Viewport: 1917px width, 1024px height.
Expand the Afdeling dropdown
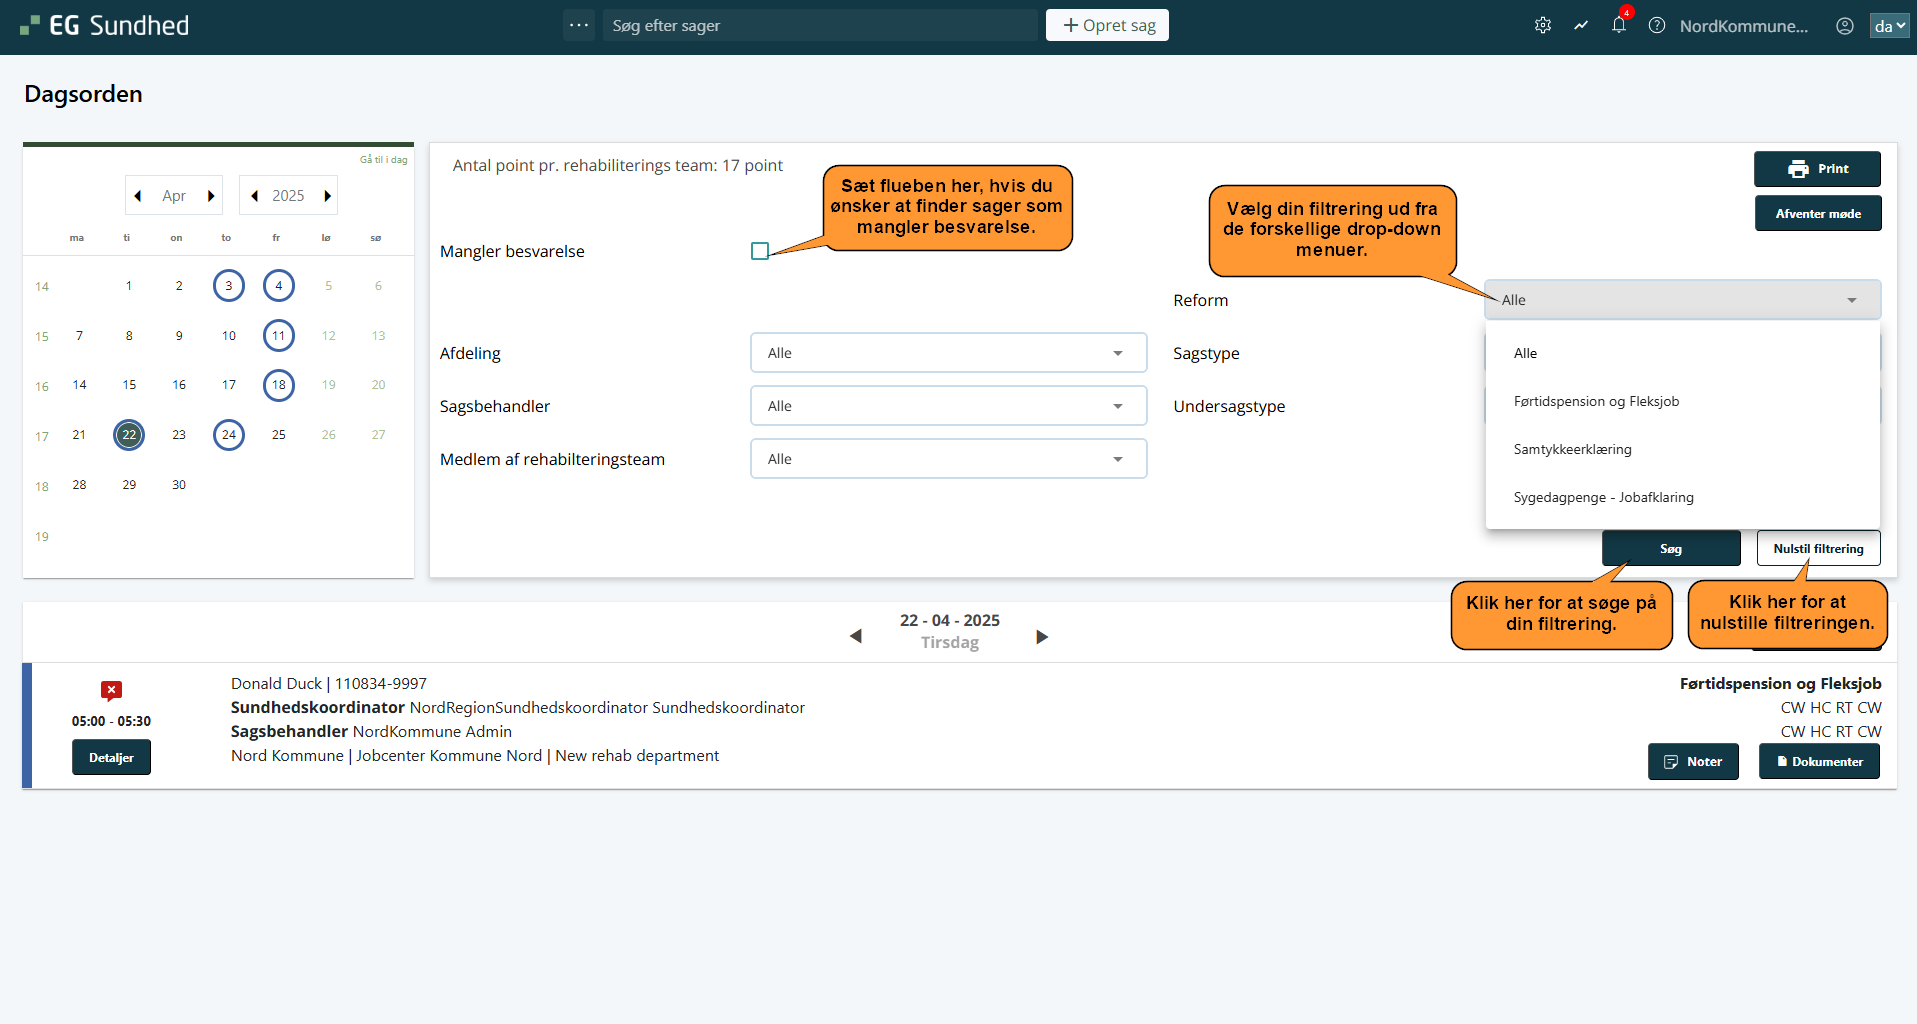click(948, 353)
